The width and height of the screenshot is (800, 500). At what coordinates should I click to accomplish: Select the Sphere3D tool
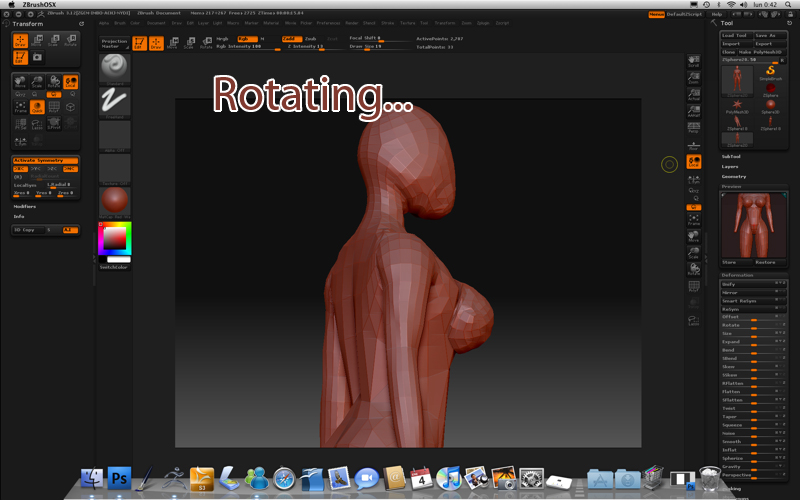(x=770, y=106)
